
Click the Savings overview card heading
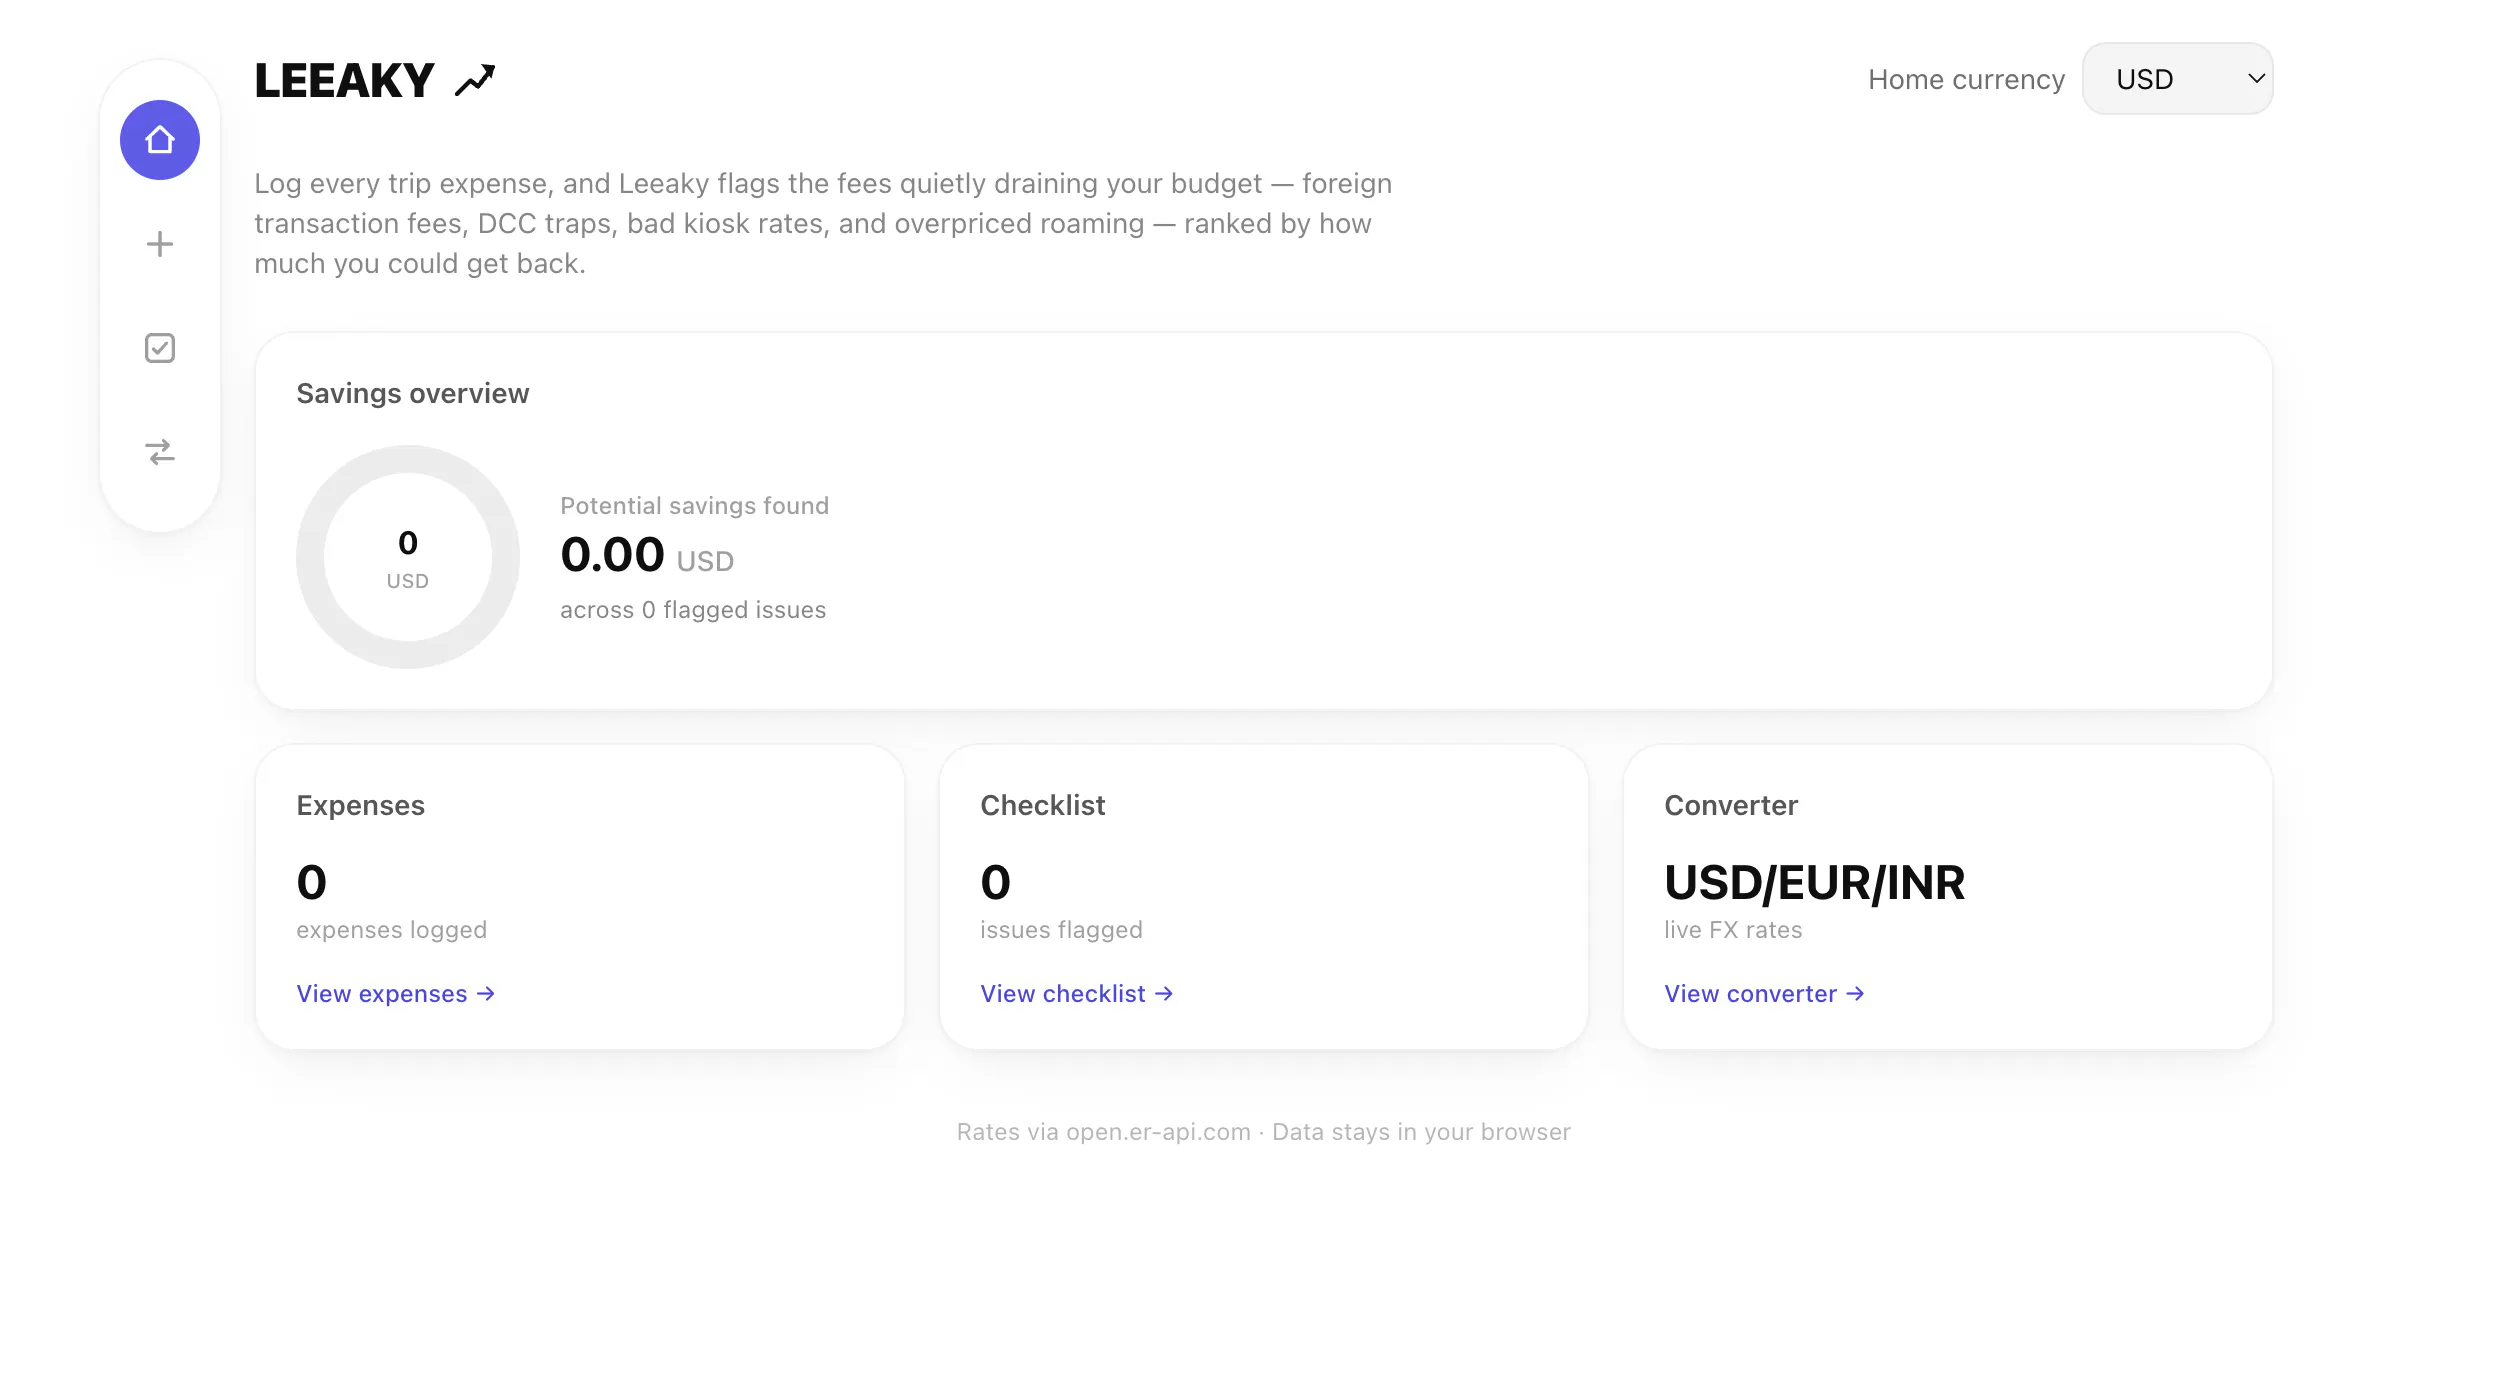(x=412, y=393)
